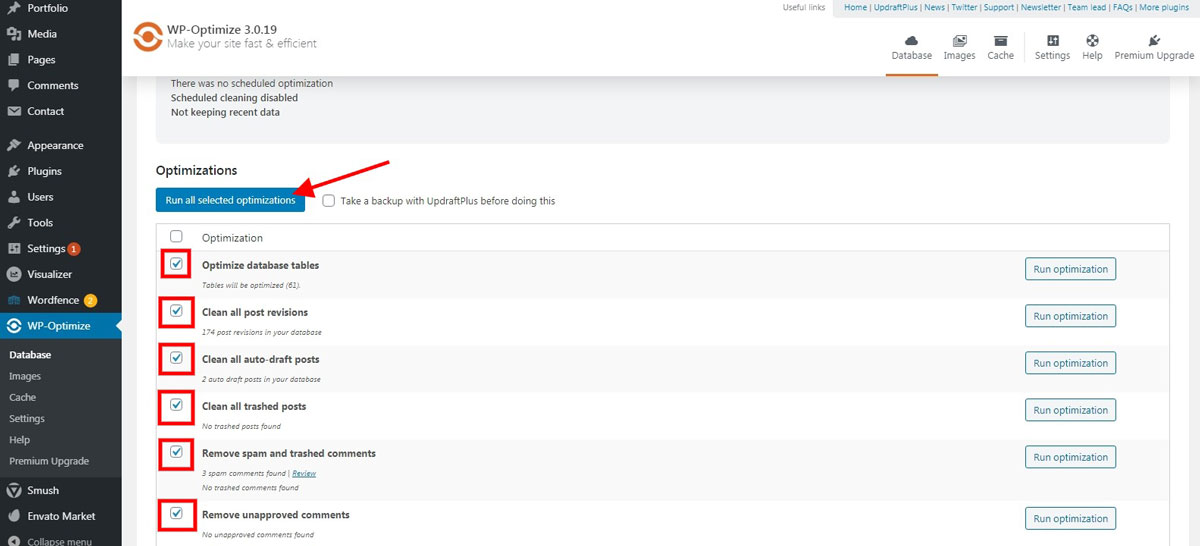The height and width of the screenshot is (546, 1200).
Task: Uncheck Clean all trashed posts checkbox
Action: 176,405
